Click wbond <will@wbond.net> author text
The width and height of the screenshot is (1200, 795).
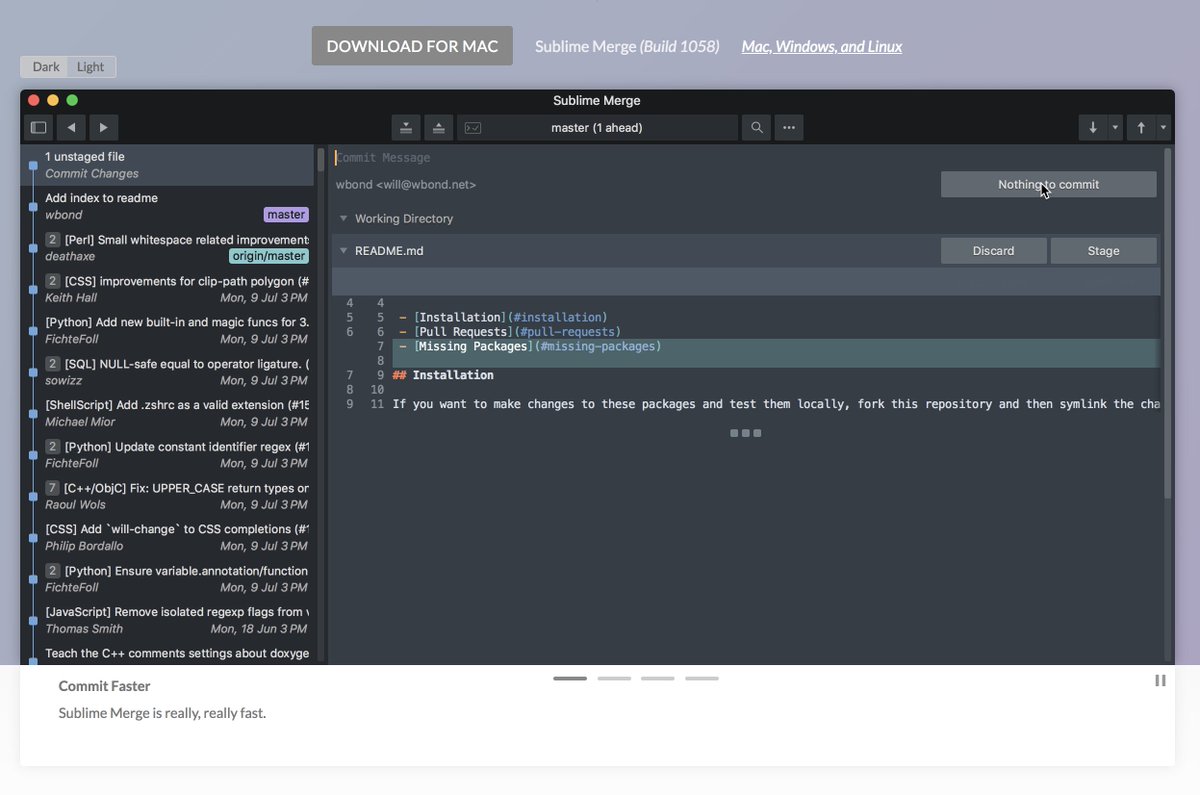click(x=406, y=185)
